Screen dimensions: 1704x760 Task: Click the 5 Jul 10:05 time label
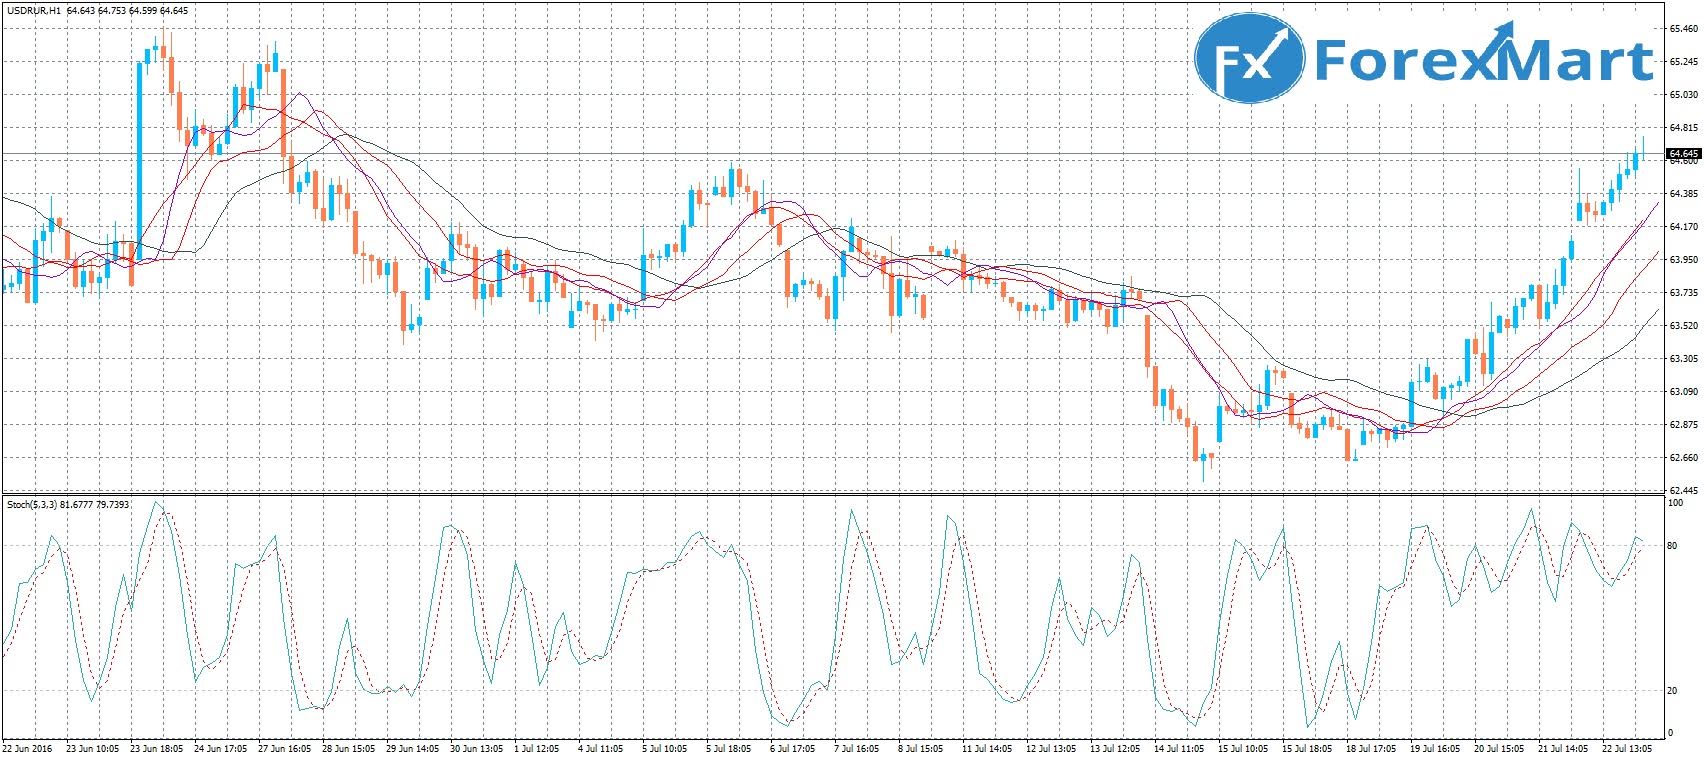pyautogui.click(x=665, y=747)
